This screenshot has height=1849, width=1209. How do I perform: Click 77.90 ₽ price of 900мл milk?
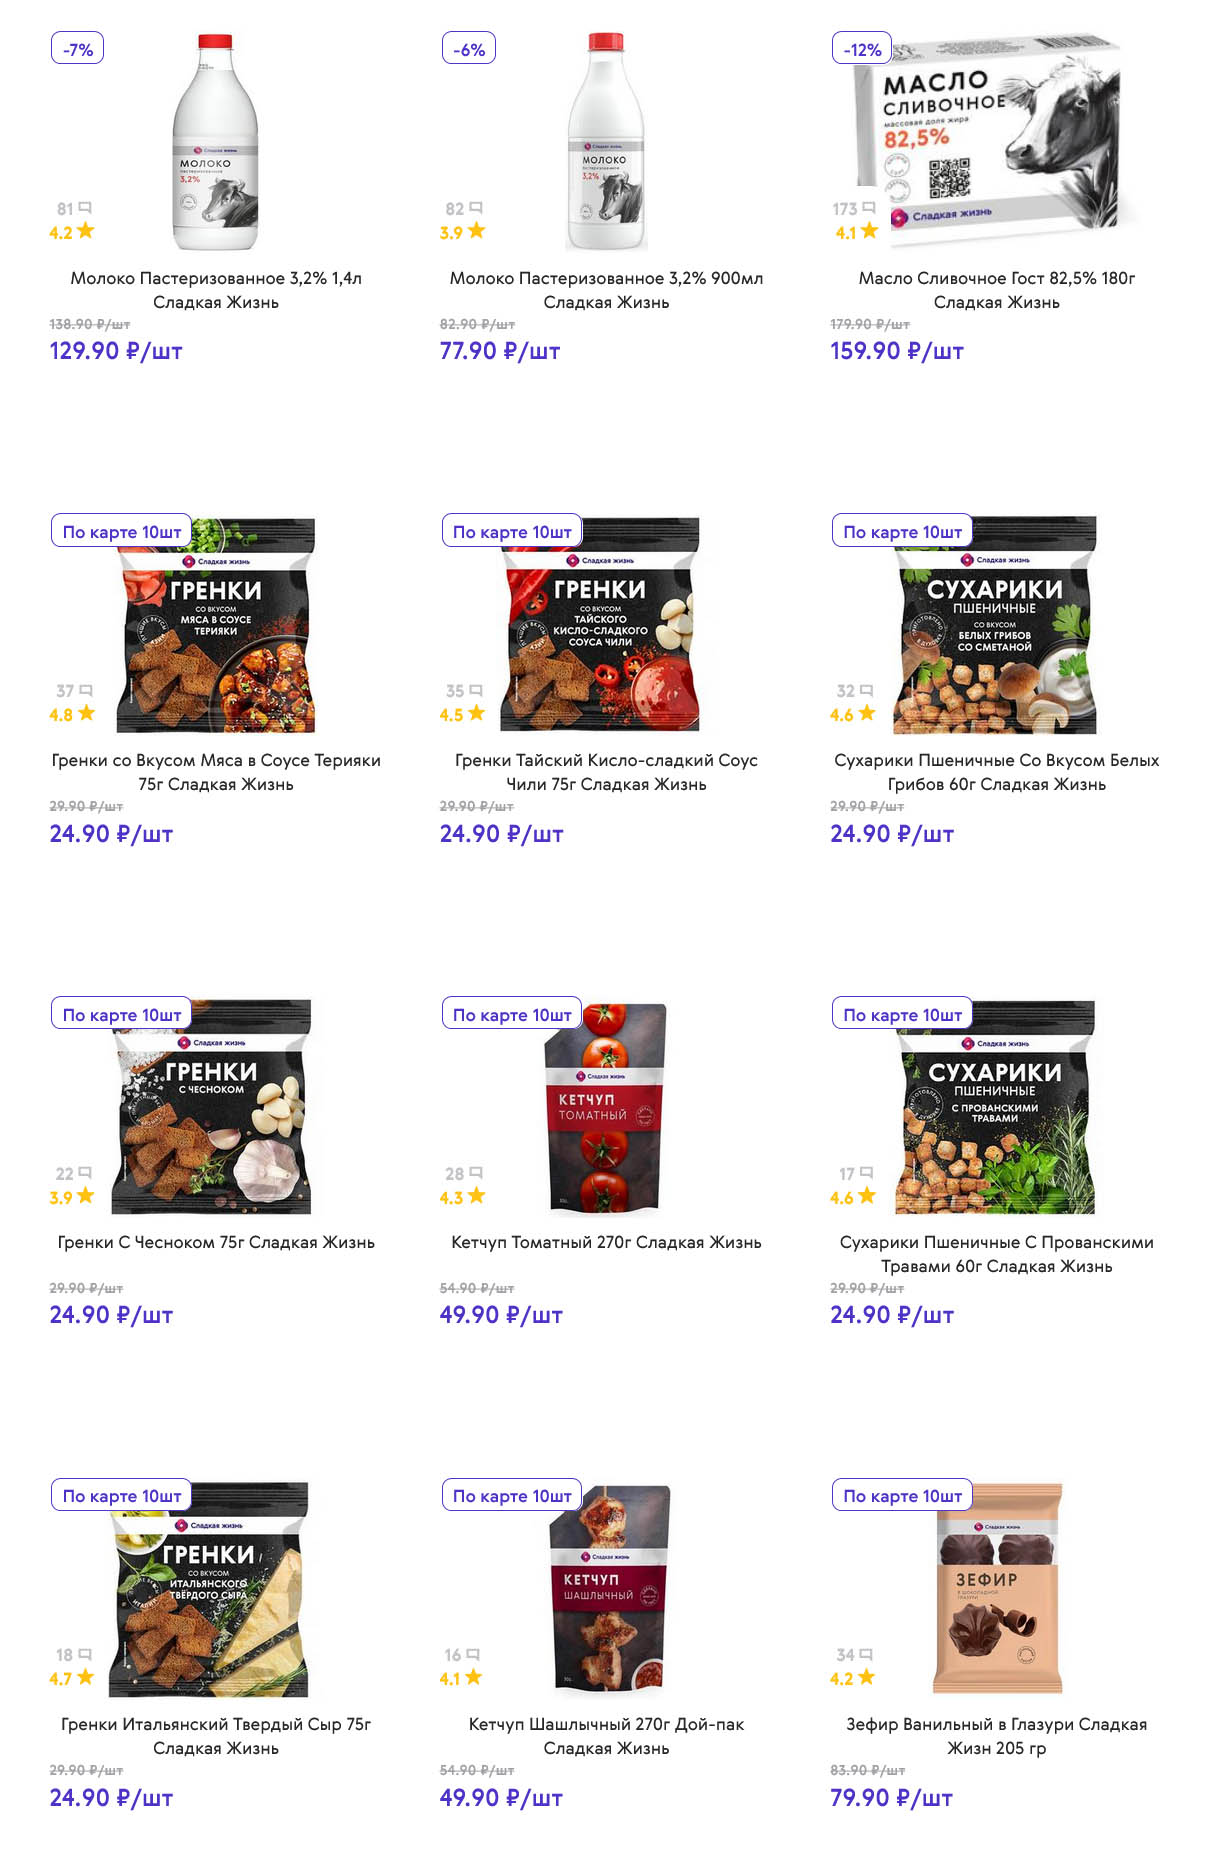(500, 351)
